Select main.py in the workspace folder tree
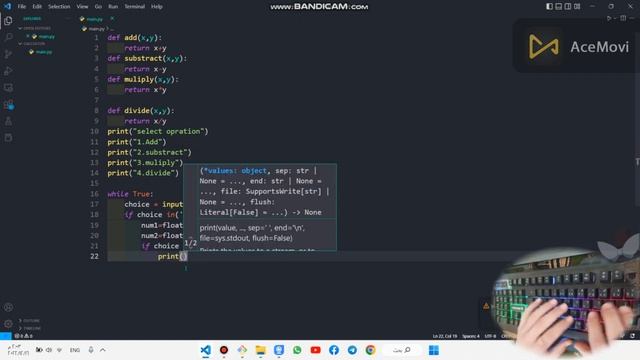The width and height of the screenshot is (640, 360). pos(44,52)
